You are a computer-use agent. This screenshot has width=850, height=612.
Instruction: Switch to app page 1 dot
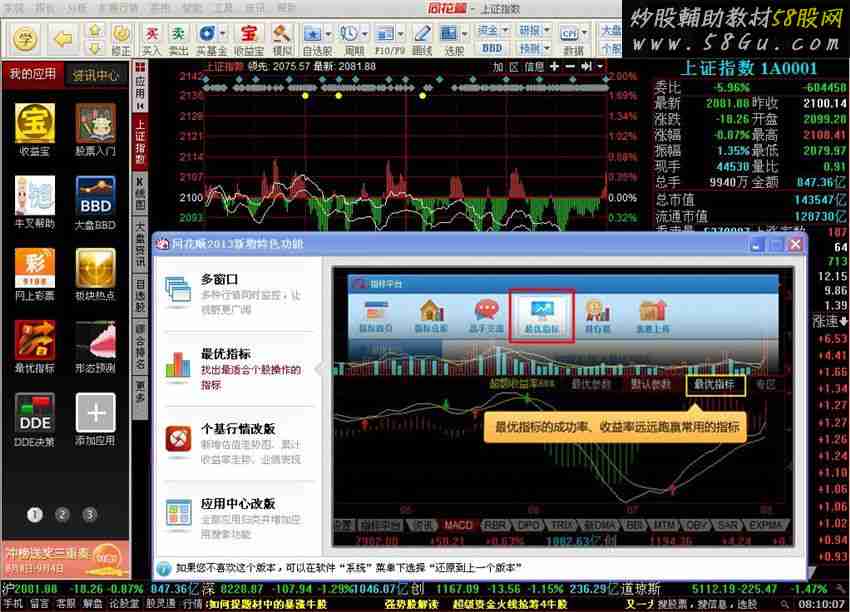pyautogui.click(x=35, y=514)
